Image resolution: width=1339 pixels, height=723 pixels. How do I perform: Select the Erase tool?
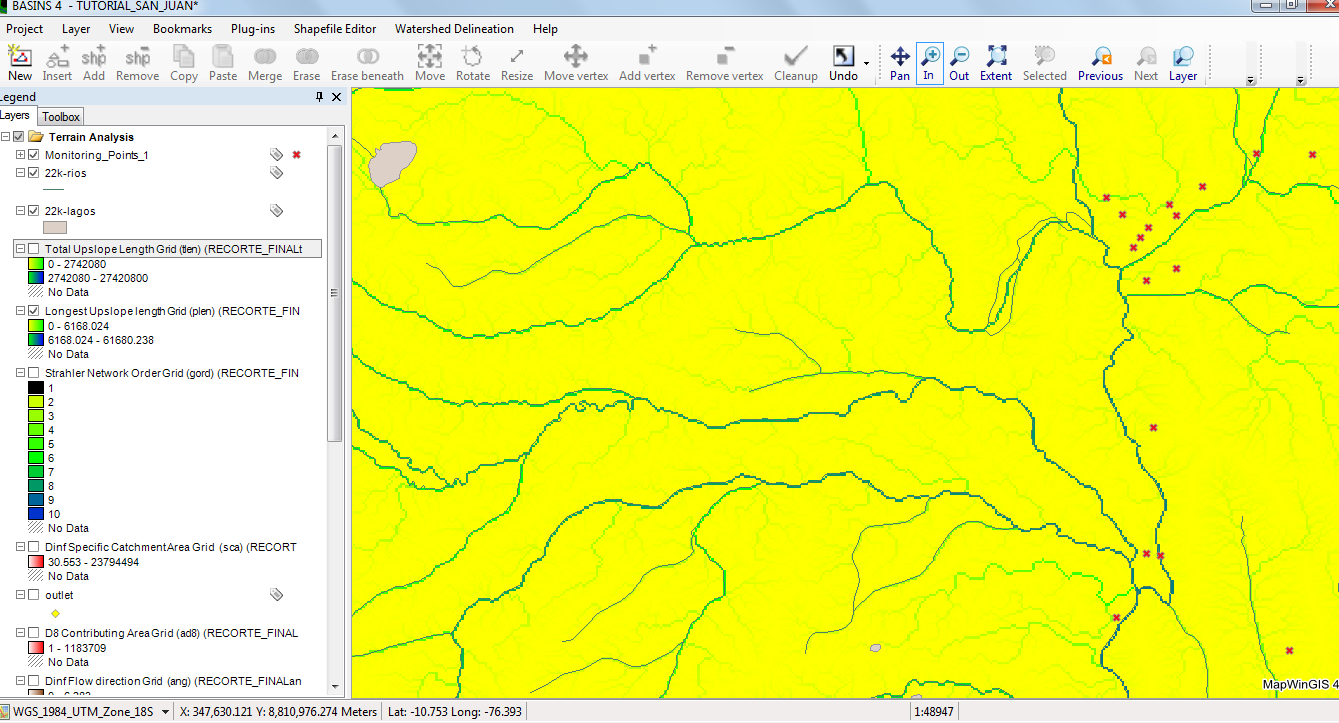[x=307, y=63]
